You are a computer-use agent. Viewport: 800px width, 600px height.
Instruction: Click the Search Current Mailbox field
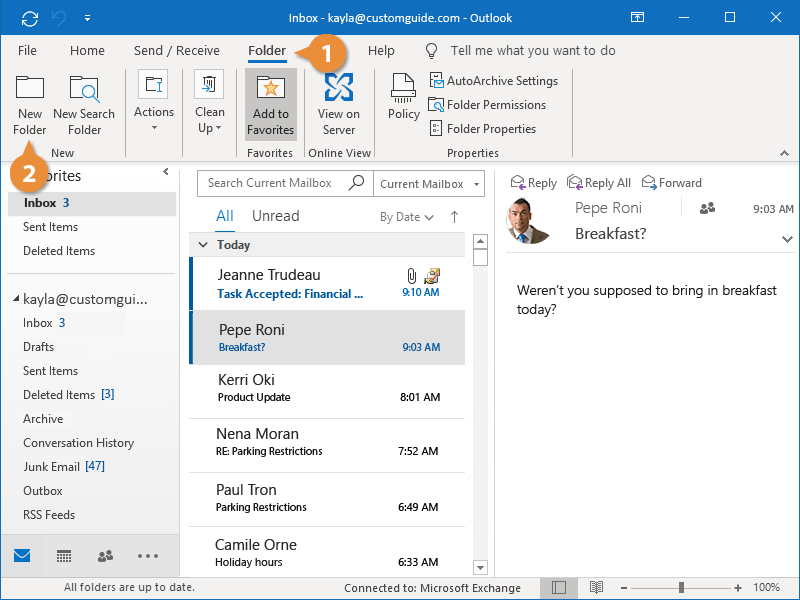(x=270, y=184)
